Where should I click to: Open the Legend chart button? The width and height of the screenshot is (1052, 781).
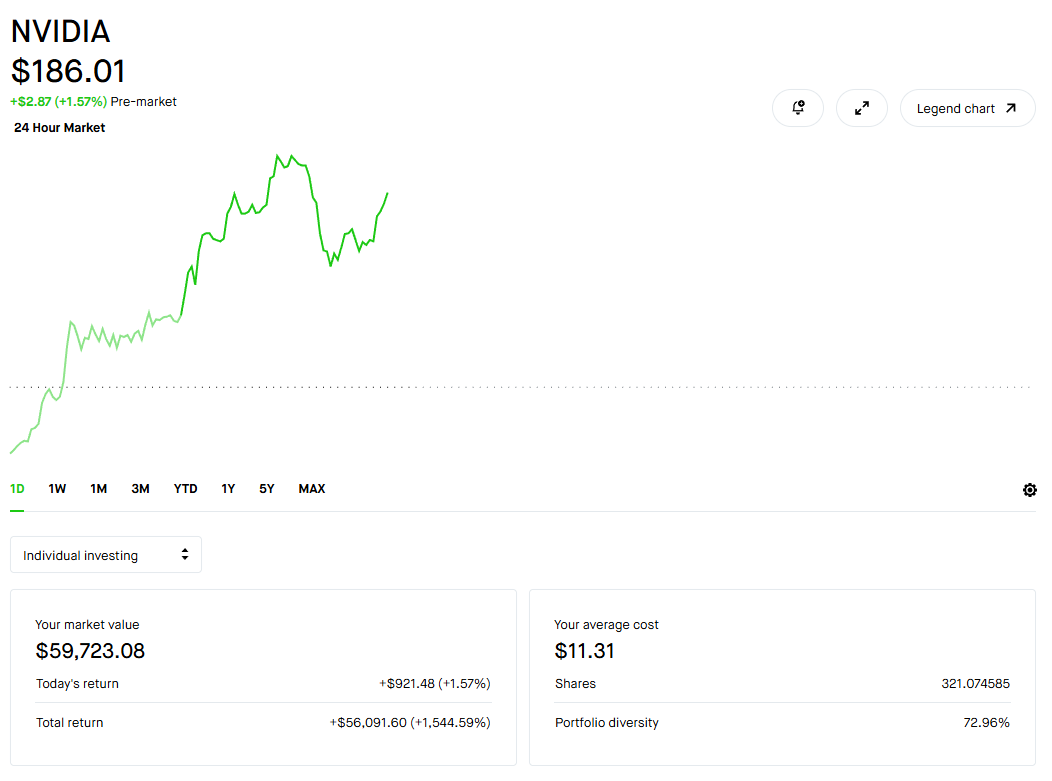[x=967, y=108]
